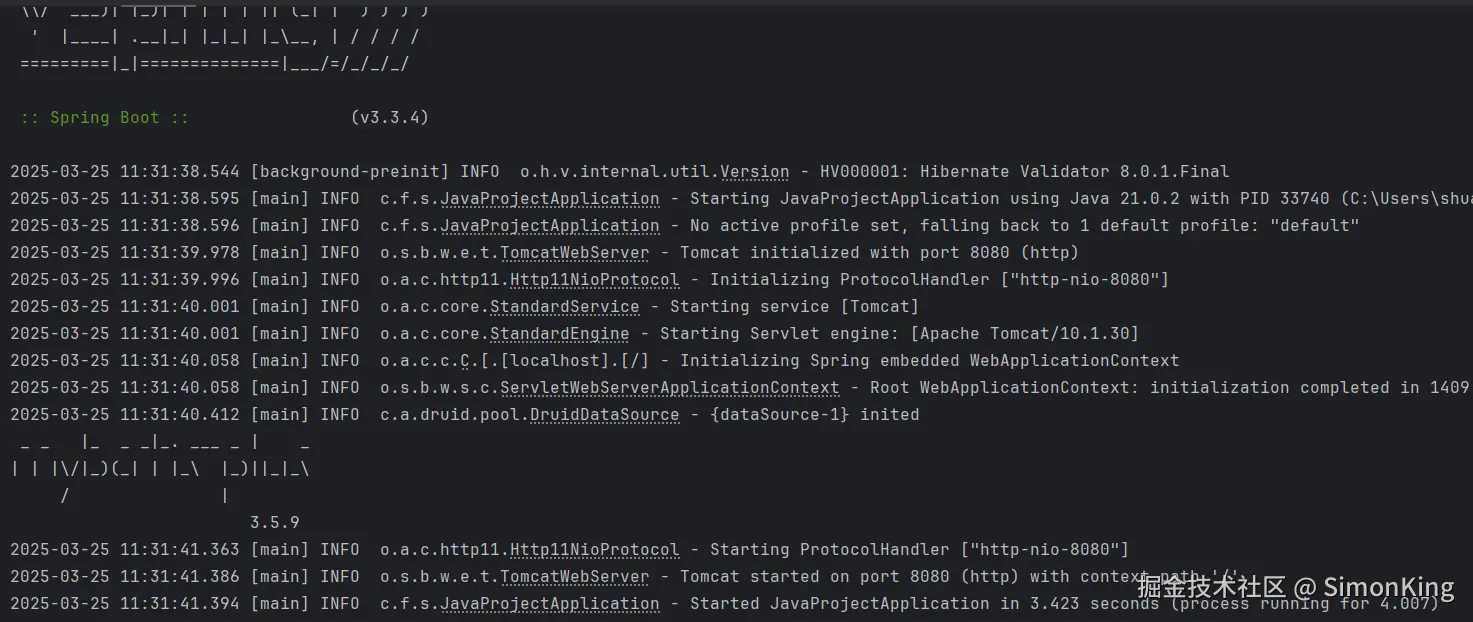Image resolution: width=1473 pixels, height=622 pixels.
Task: Click the green ':: Spring Boot ::' text
Action: point(105,118)
